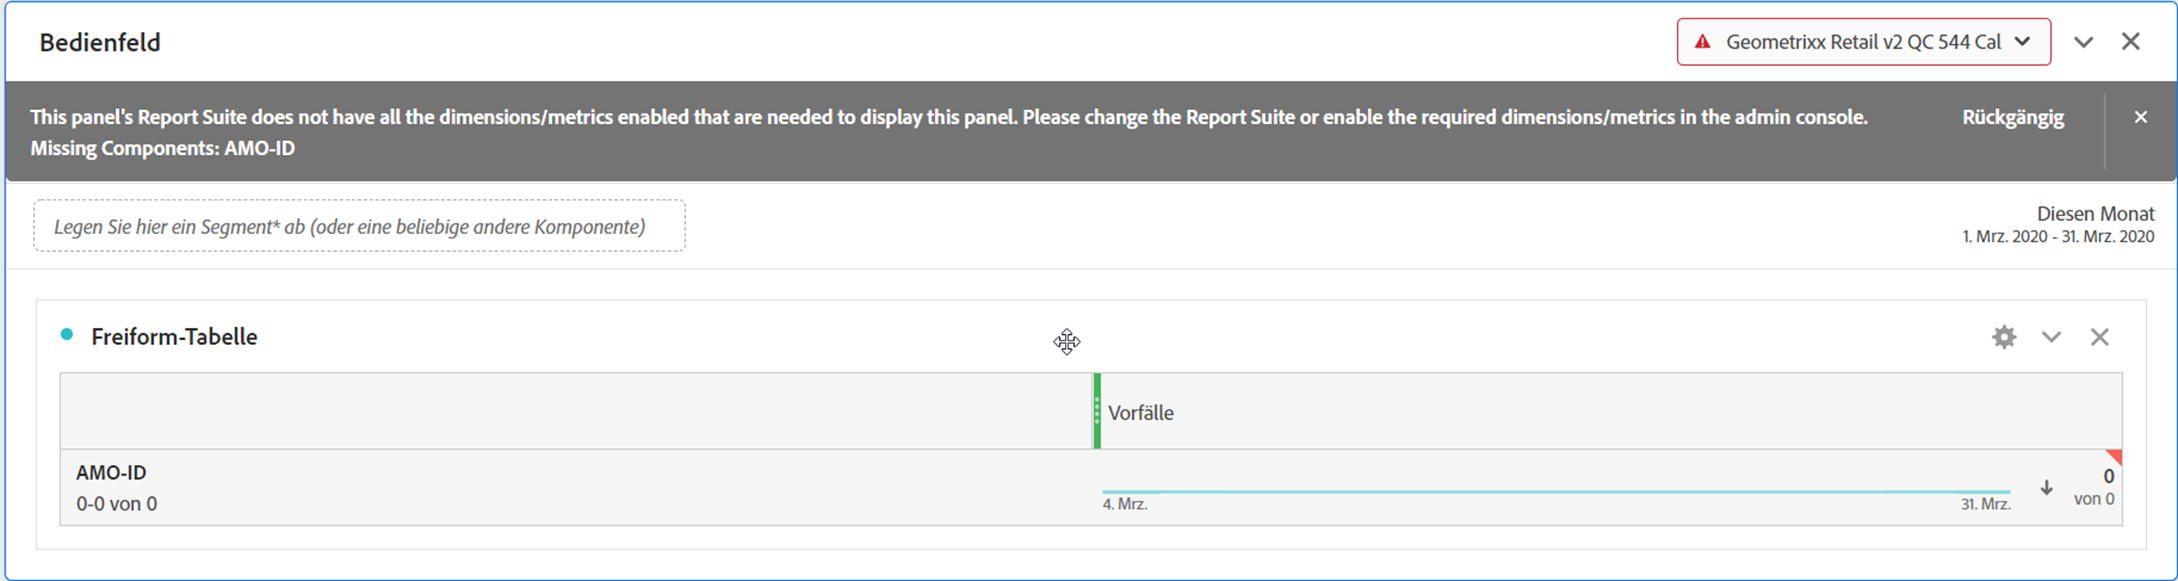
Task: Open the Freiform-Tabelle settings gear
Action: [x=2004, y=337]
